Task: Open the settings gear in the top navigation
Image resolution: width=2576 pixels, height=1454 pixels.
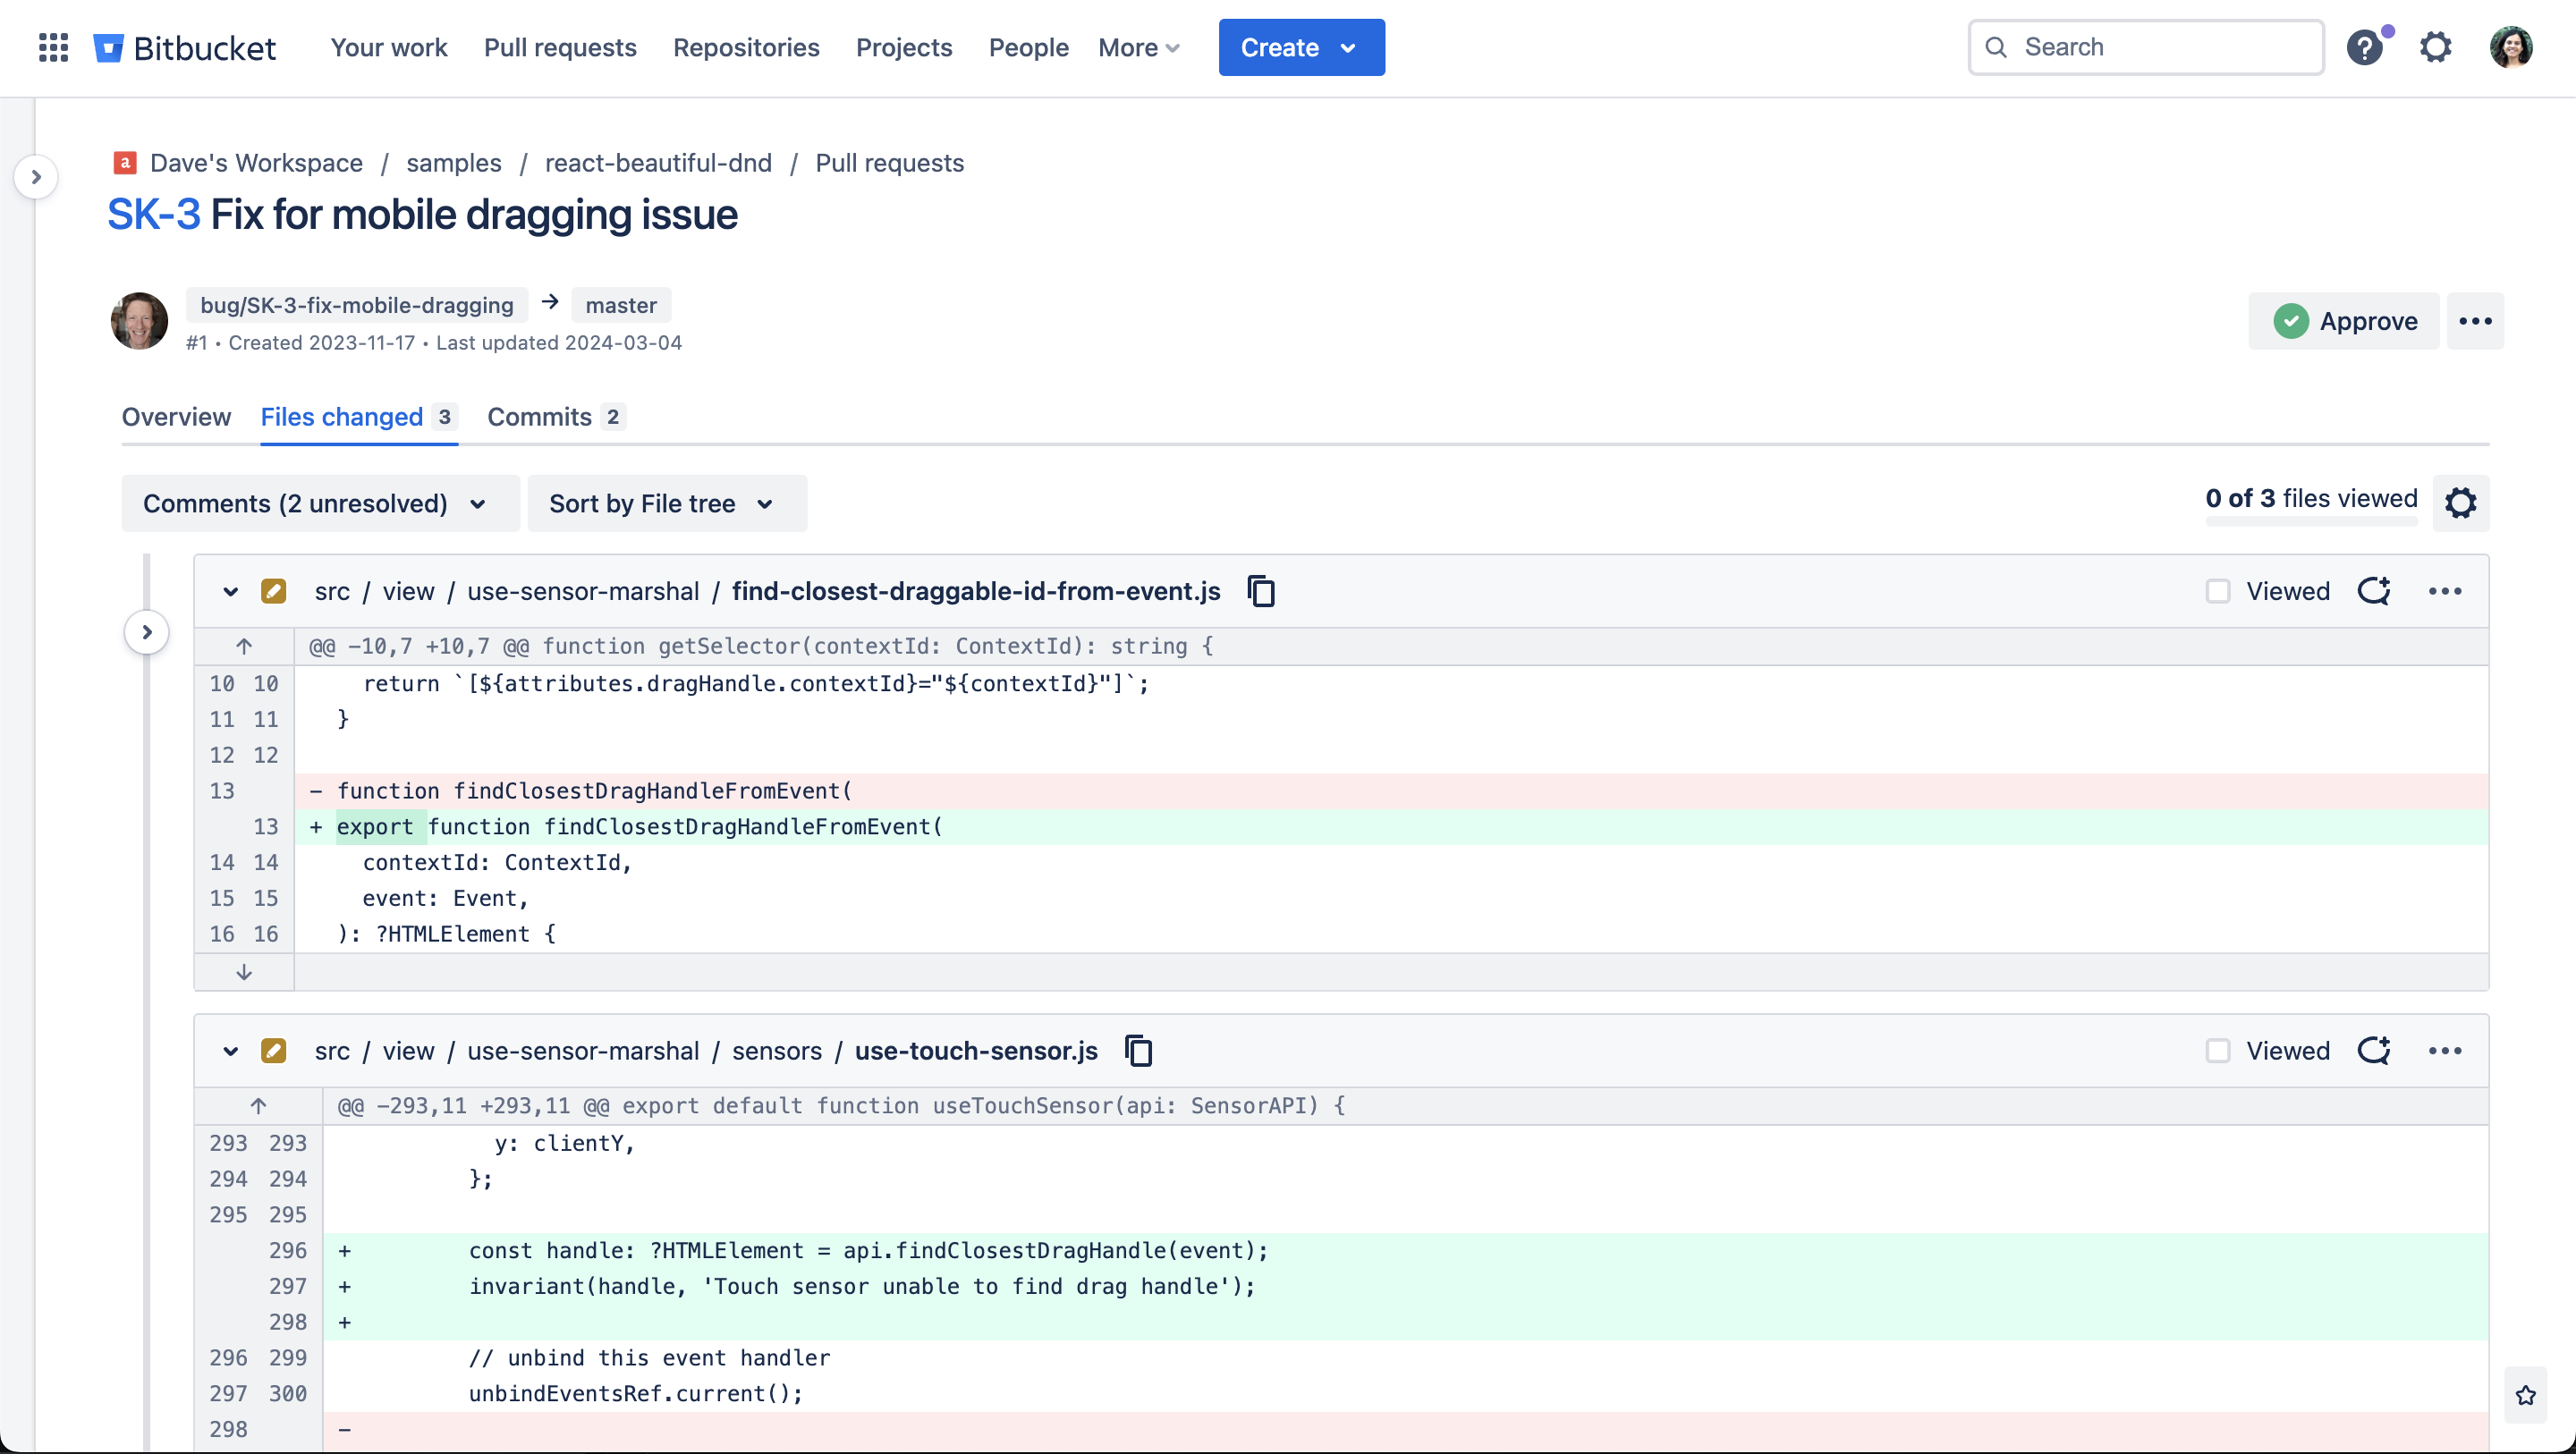Action: (x=2436, y=47)
